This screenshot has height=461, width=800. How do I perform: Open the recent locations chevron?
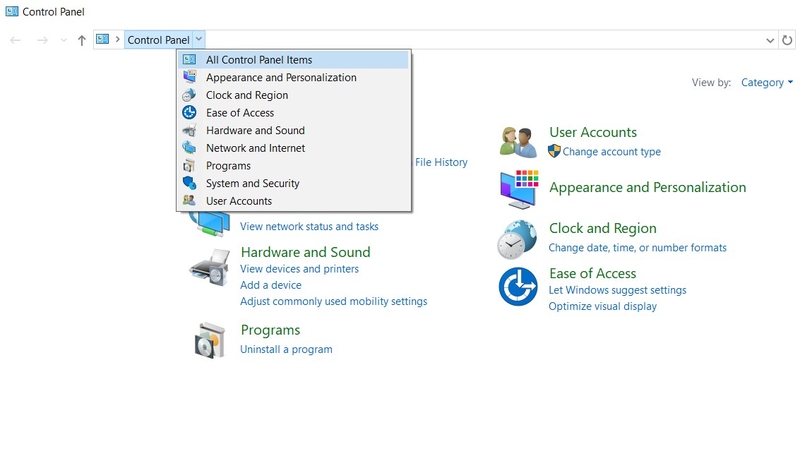tap(63, 40)
